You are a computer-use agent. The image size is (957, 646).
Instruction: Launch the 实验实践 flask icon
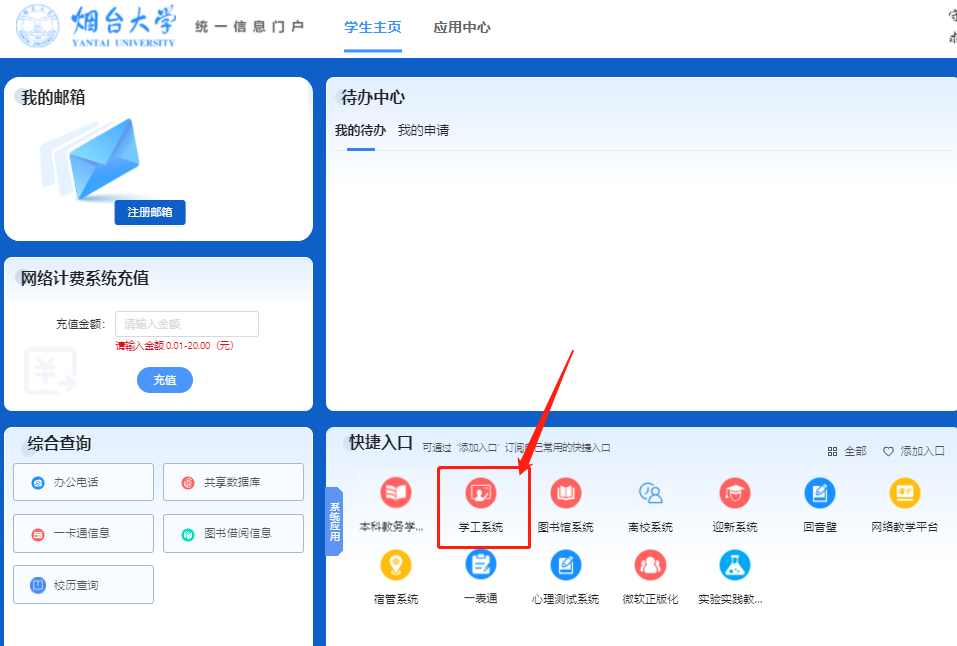735,566
